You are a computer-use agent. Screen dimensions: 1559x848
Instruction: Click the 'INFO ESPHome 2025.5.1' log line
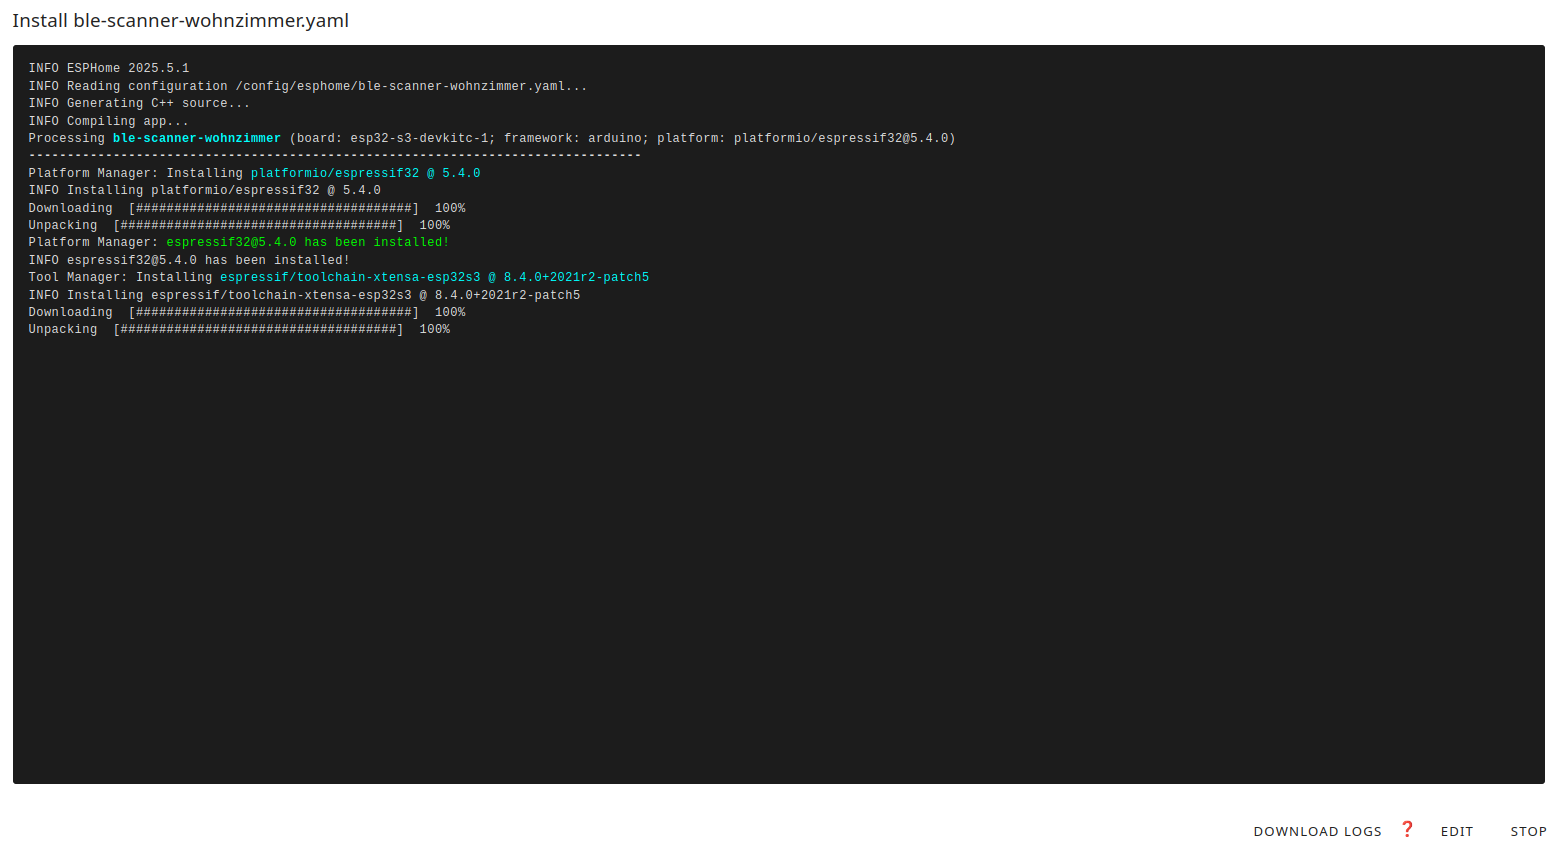108,69
